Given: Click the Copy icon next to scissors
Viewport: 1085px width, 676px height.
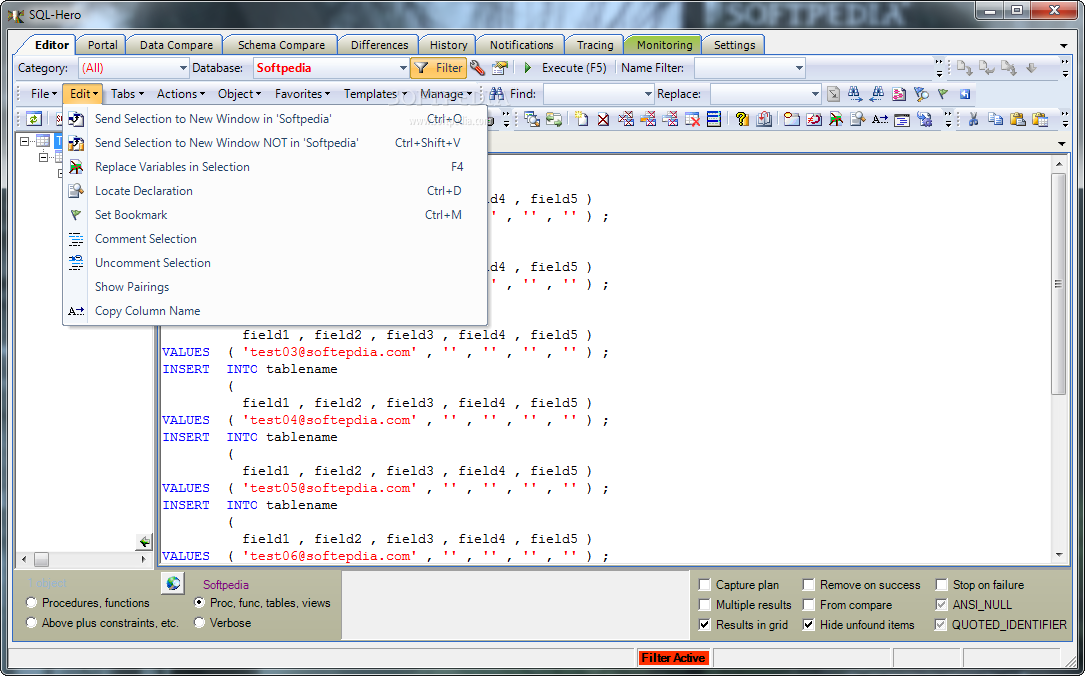Looking at the screenshot, I should (995, 119).
